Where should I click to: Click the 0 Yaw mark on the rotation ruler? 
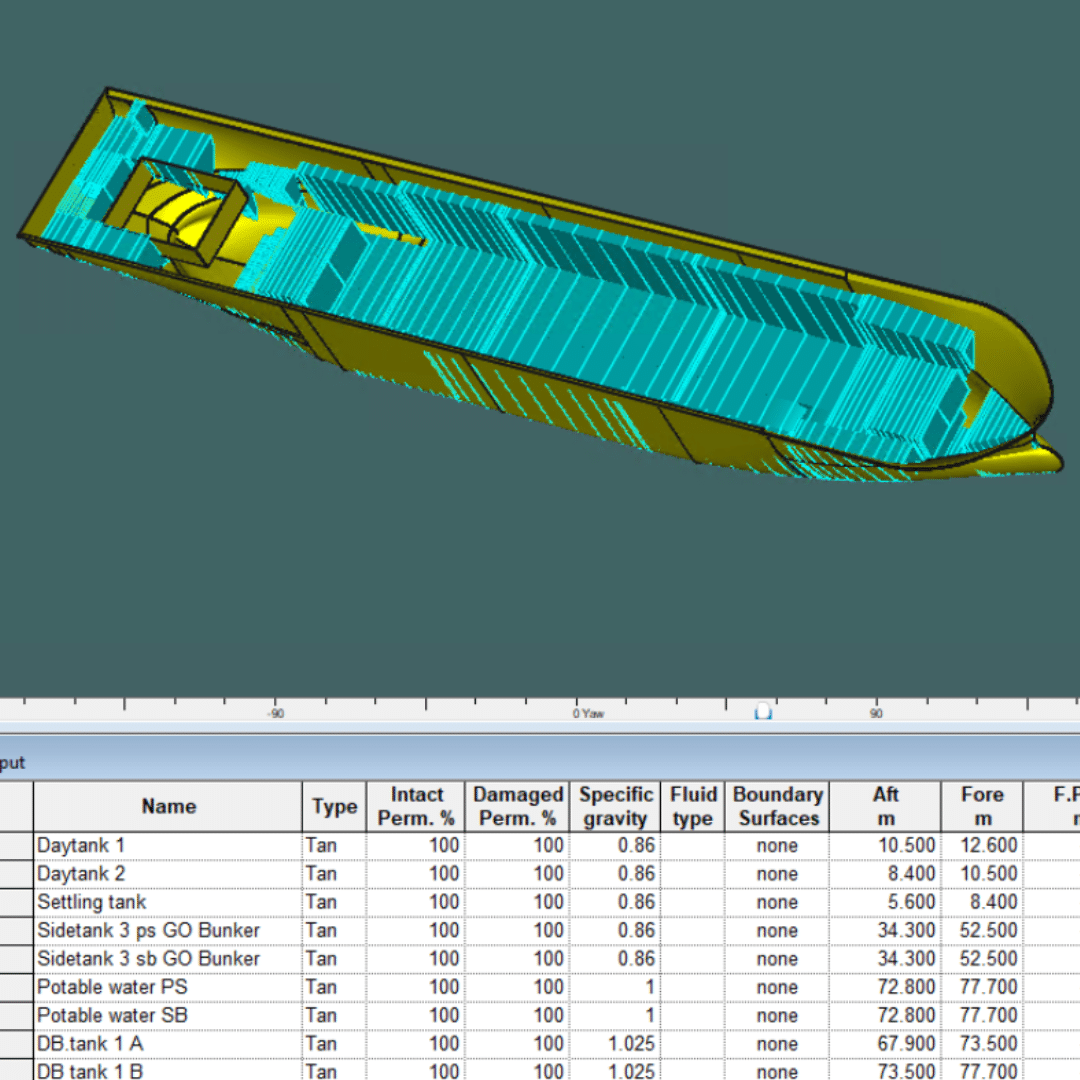[x=589, y=713]
